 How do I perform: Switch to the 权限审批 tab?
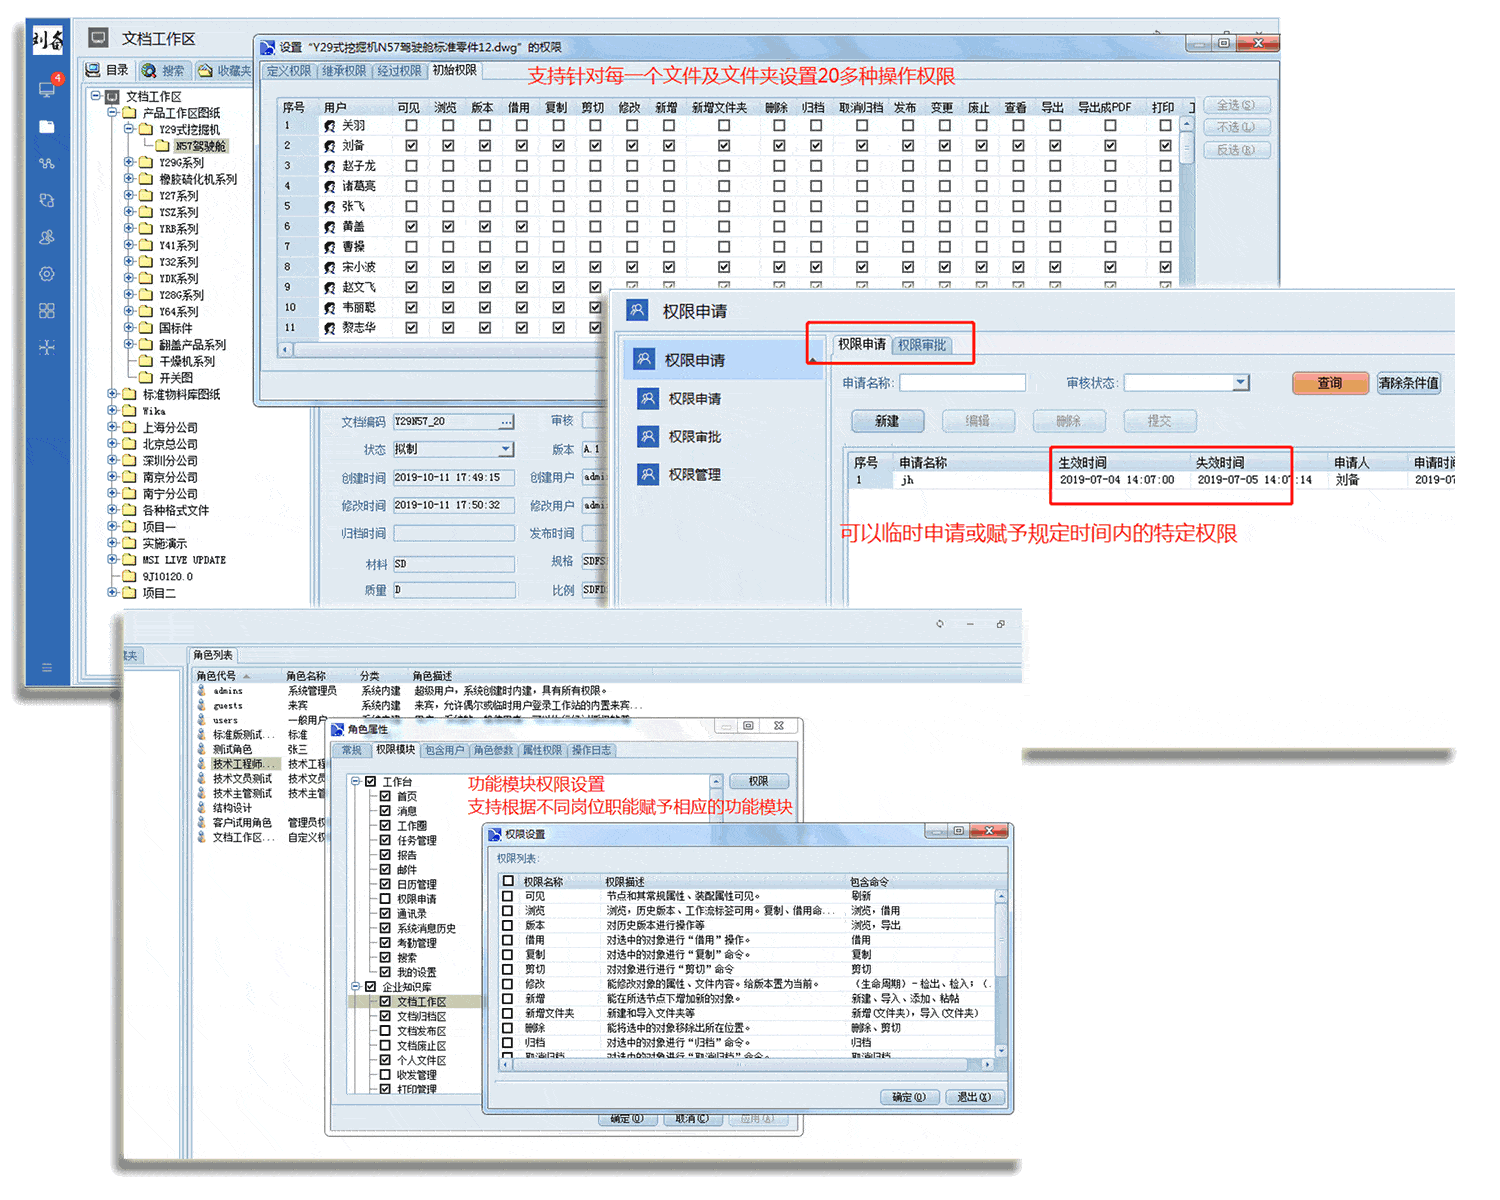click(921, 345)
